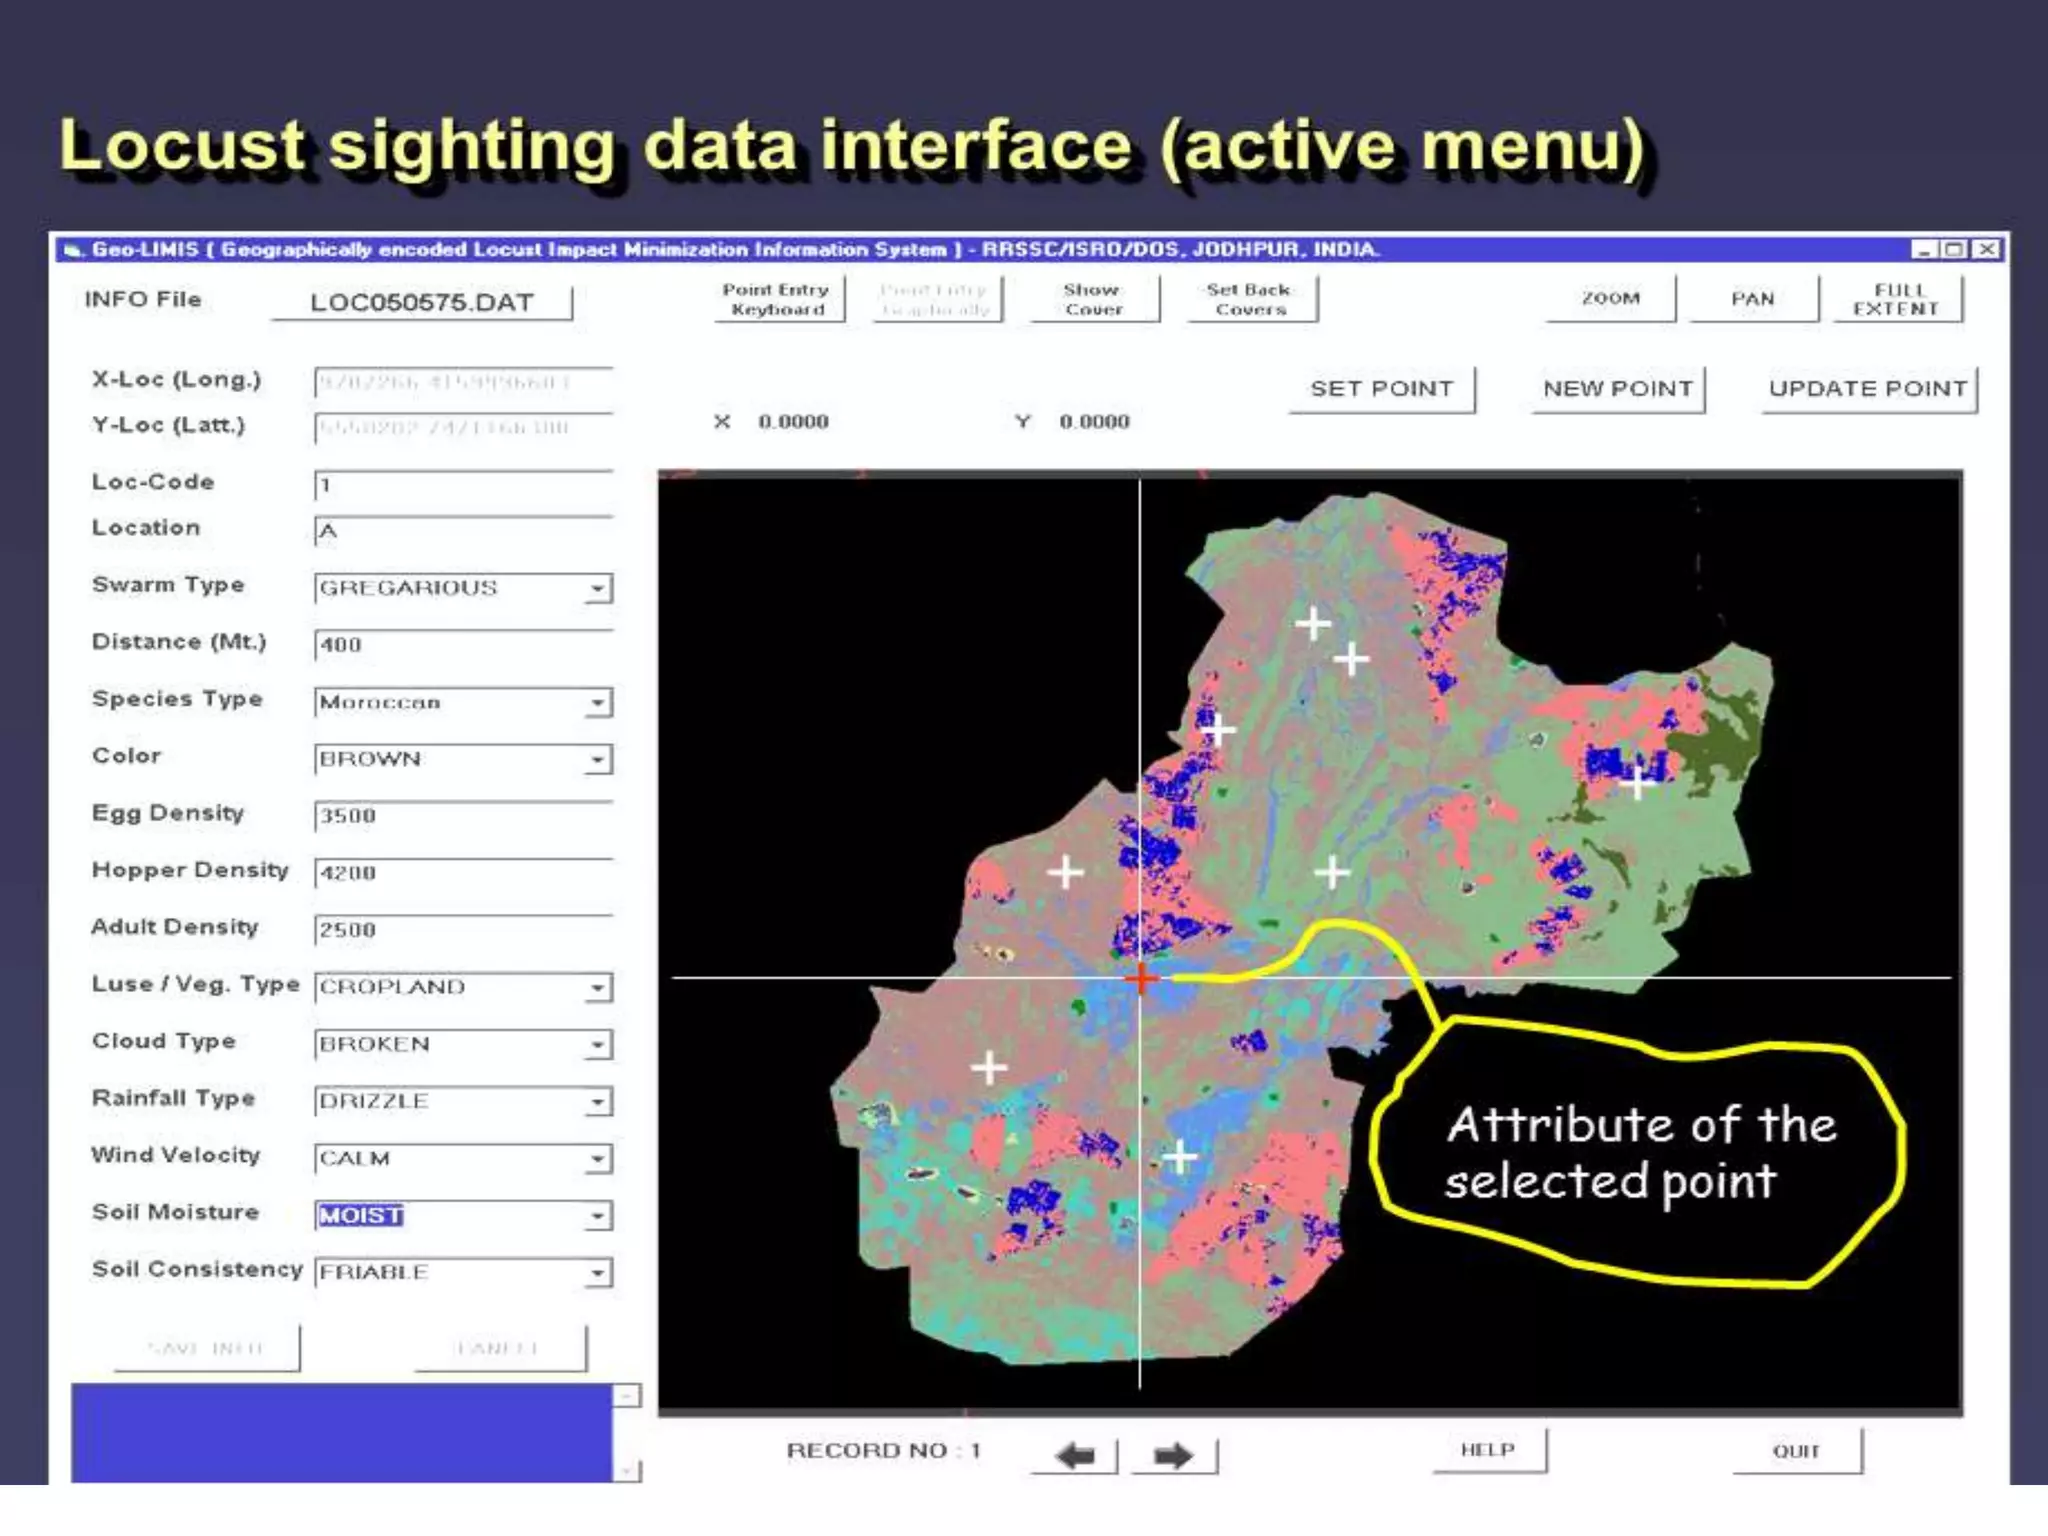Open the Cloud Type dropdown

[597, 1046]
